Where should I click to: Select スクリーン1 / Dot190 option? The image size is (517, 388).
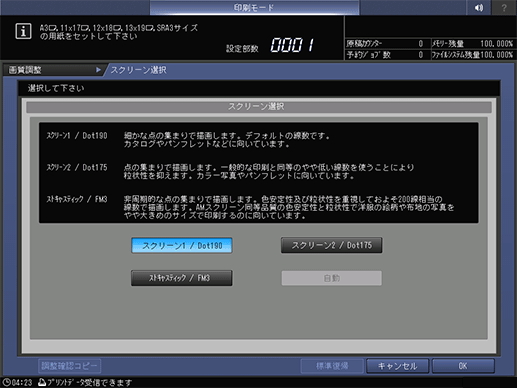coord(182,246)
